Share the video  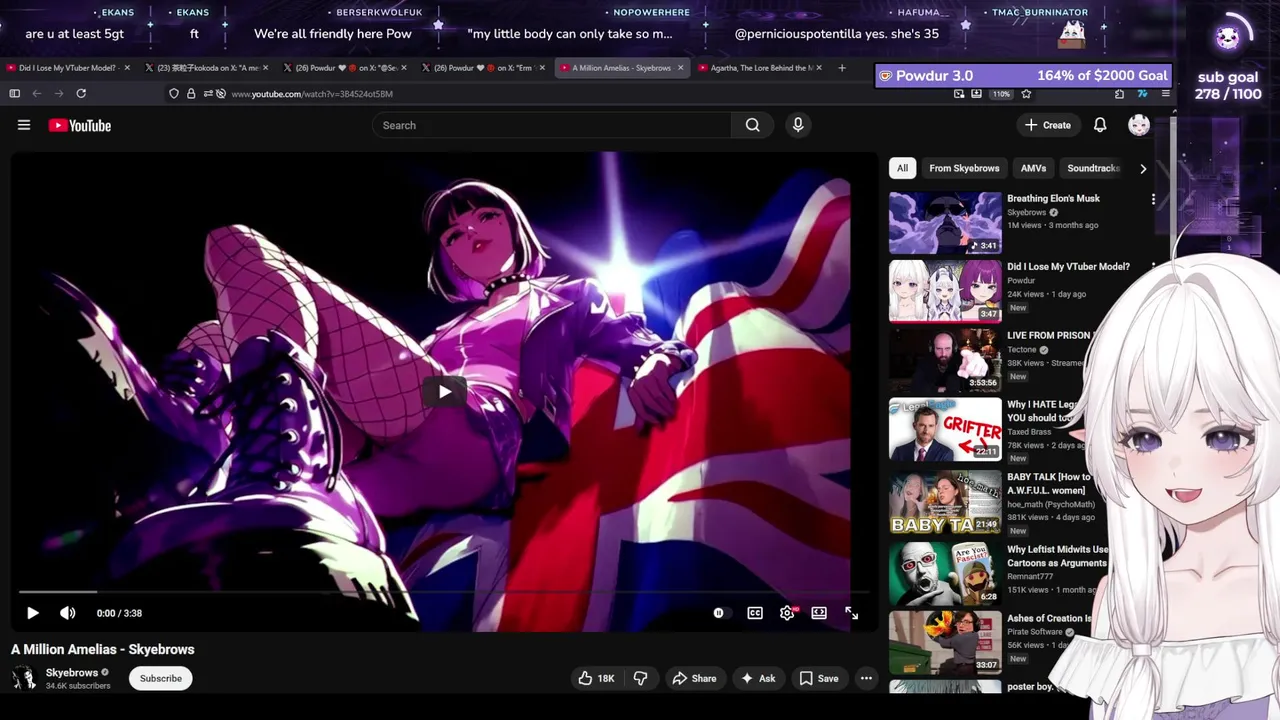coord(694,678)
